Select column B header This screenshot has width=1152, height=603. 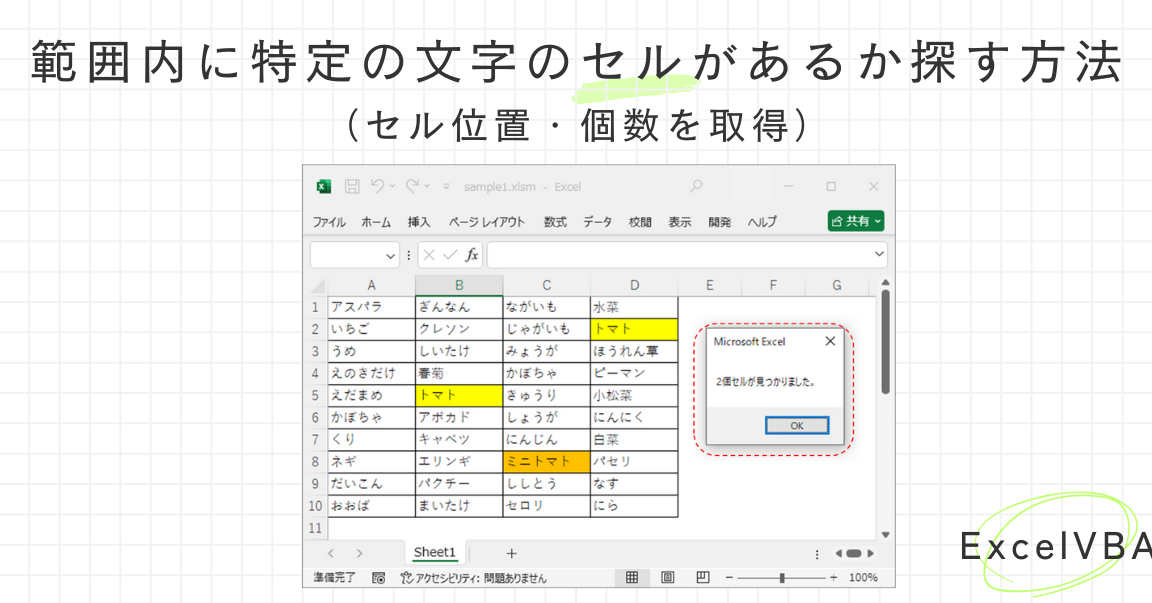pos(459,286)
